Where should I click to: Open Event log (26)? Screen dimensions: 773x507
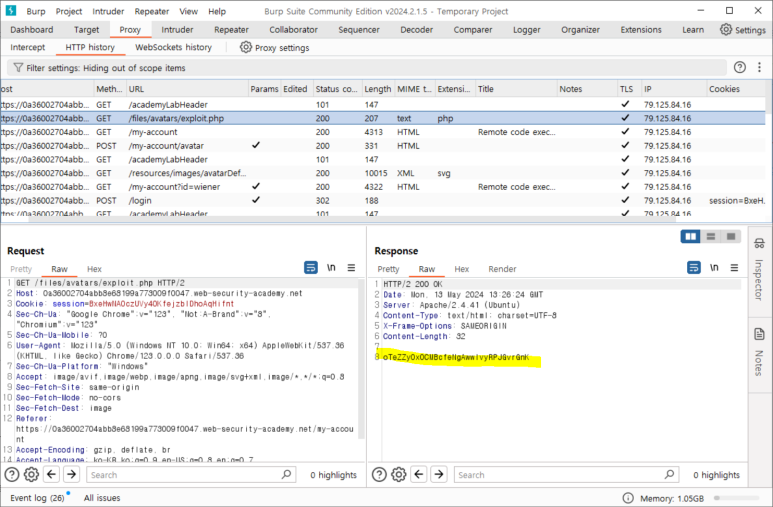tap(37, 498)
